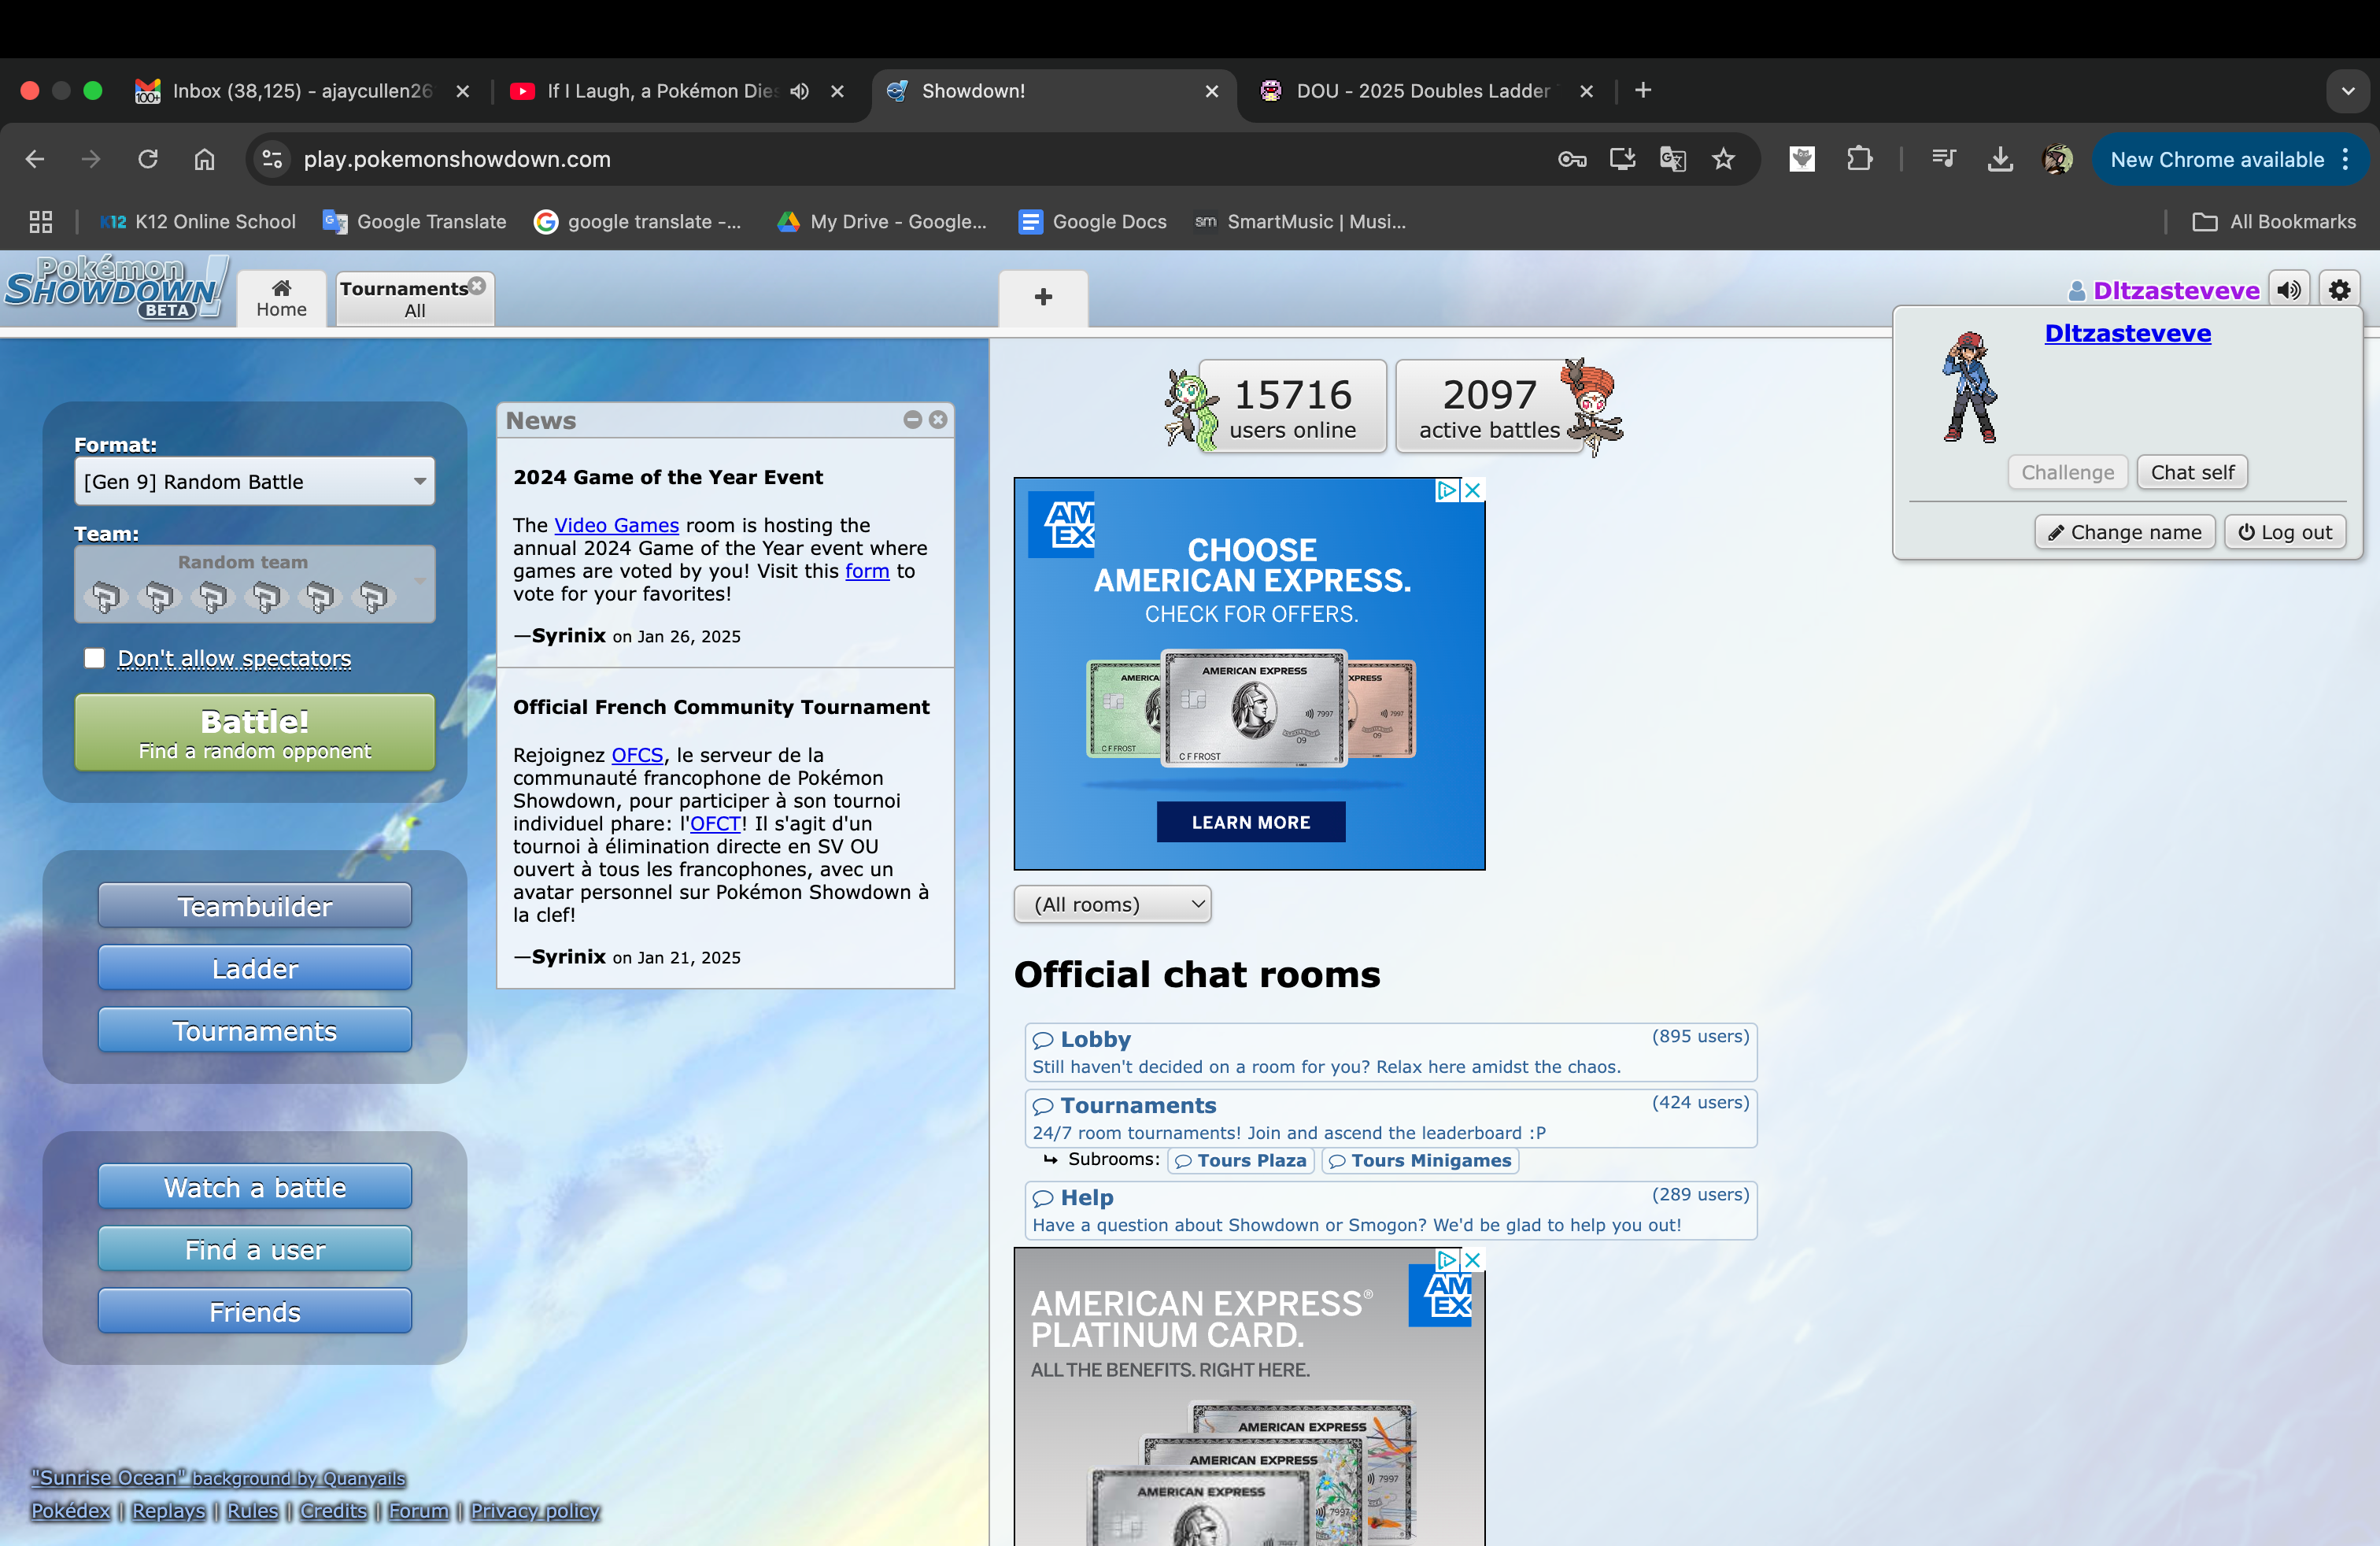
Task: Open the Random team selector
Action: click(254, 584)
